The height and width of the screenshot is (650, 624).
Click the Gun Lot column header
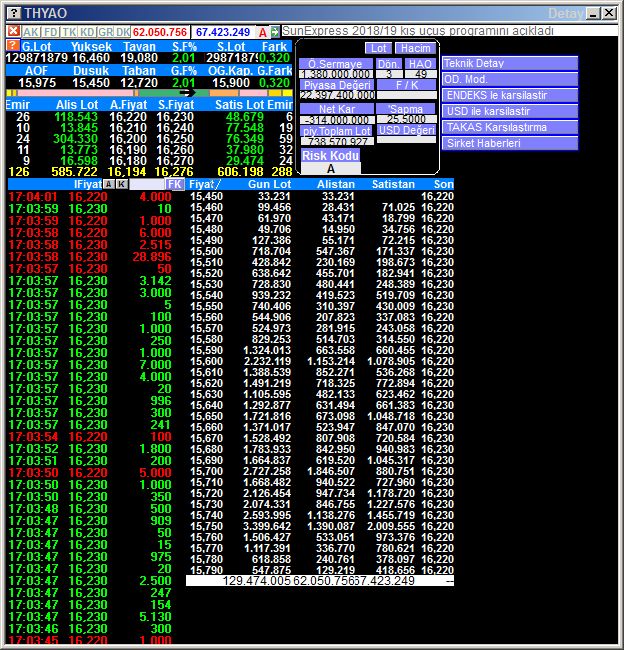[x=270, y=184]
